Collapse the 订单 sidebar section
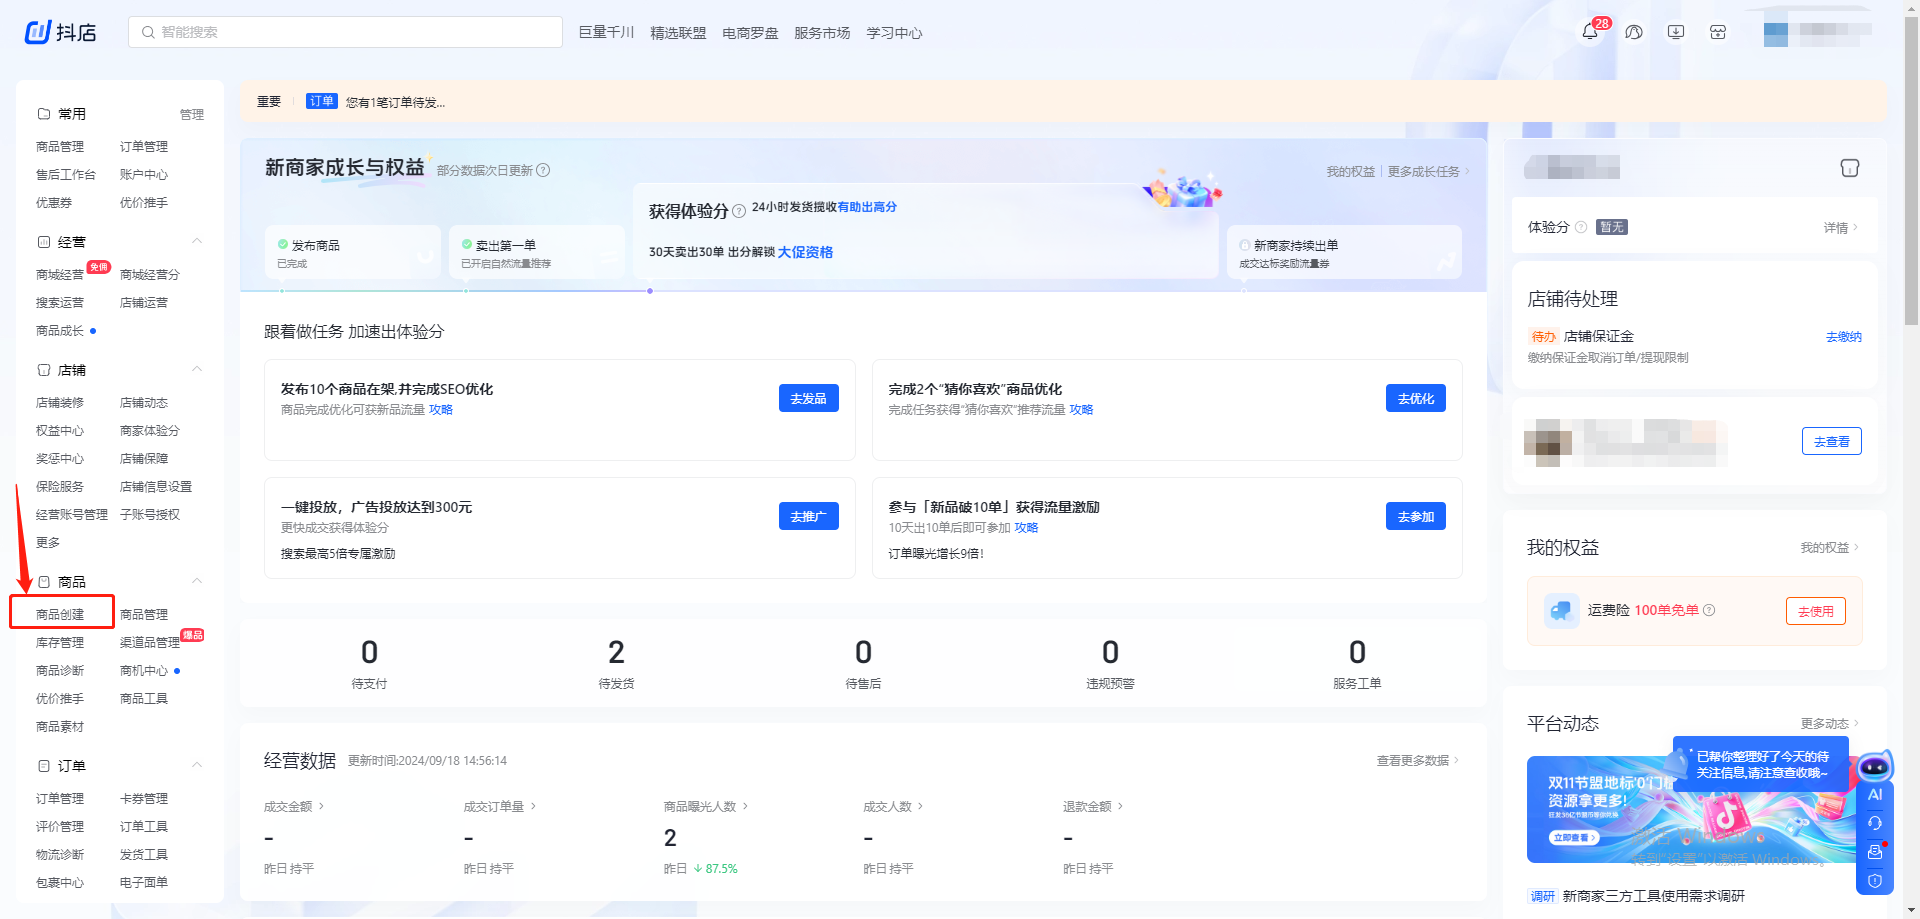This screenshot has height=919, width=1920. click(x=197, y=765)
